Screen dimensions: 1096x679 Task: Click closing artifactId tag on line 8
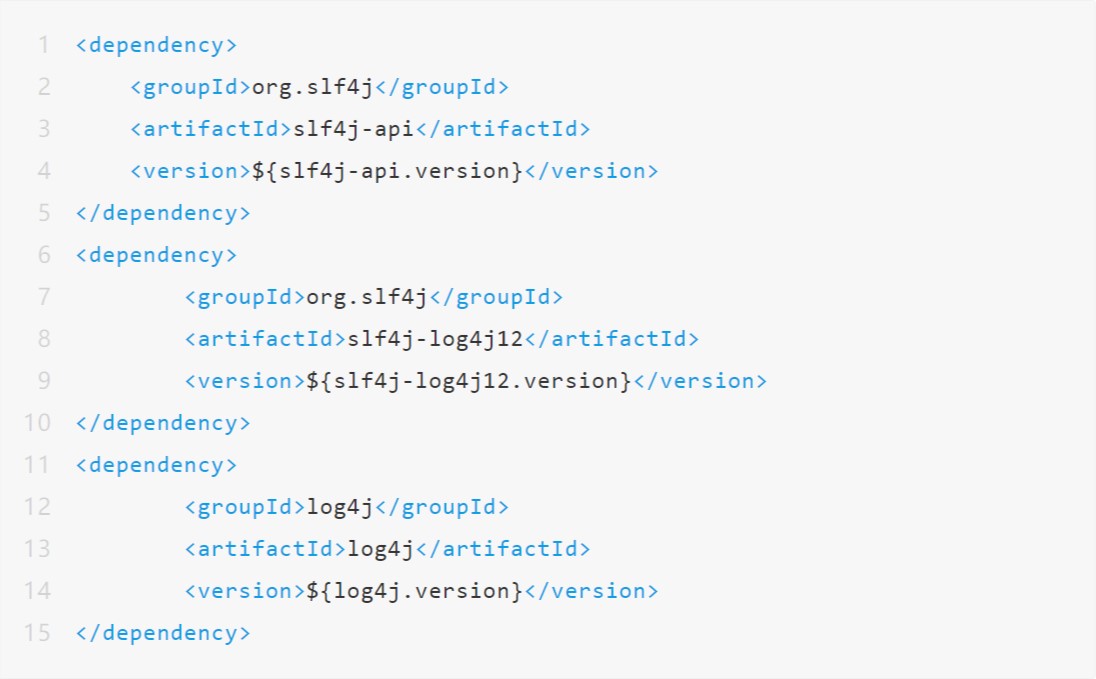[612, 339]
